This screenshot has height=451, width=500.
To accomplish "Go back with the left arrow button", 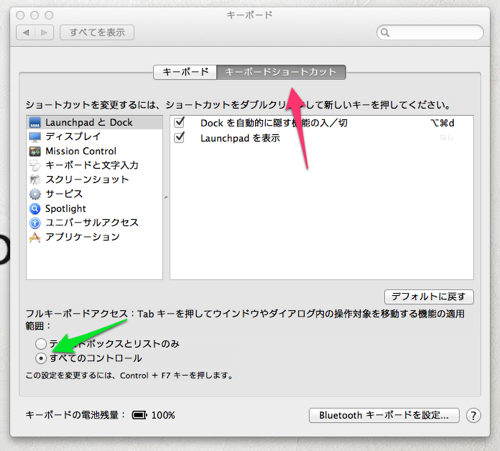I will point(26,33).
